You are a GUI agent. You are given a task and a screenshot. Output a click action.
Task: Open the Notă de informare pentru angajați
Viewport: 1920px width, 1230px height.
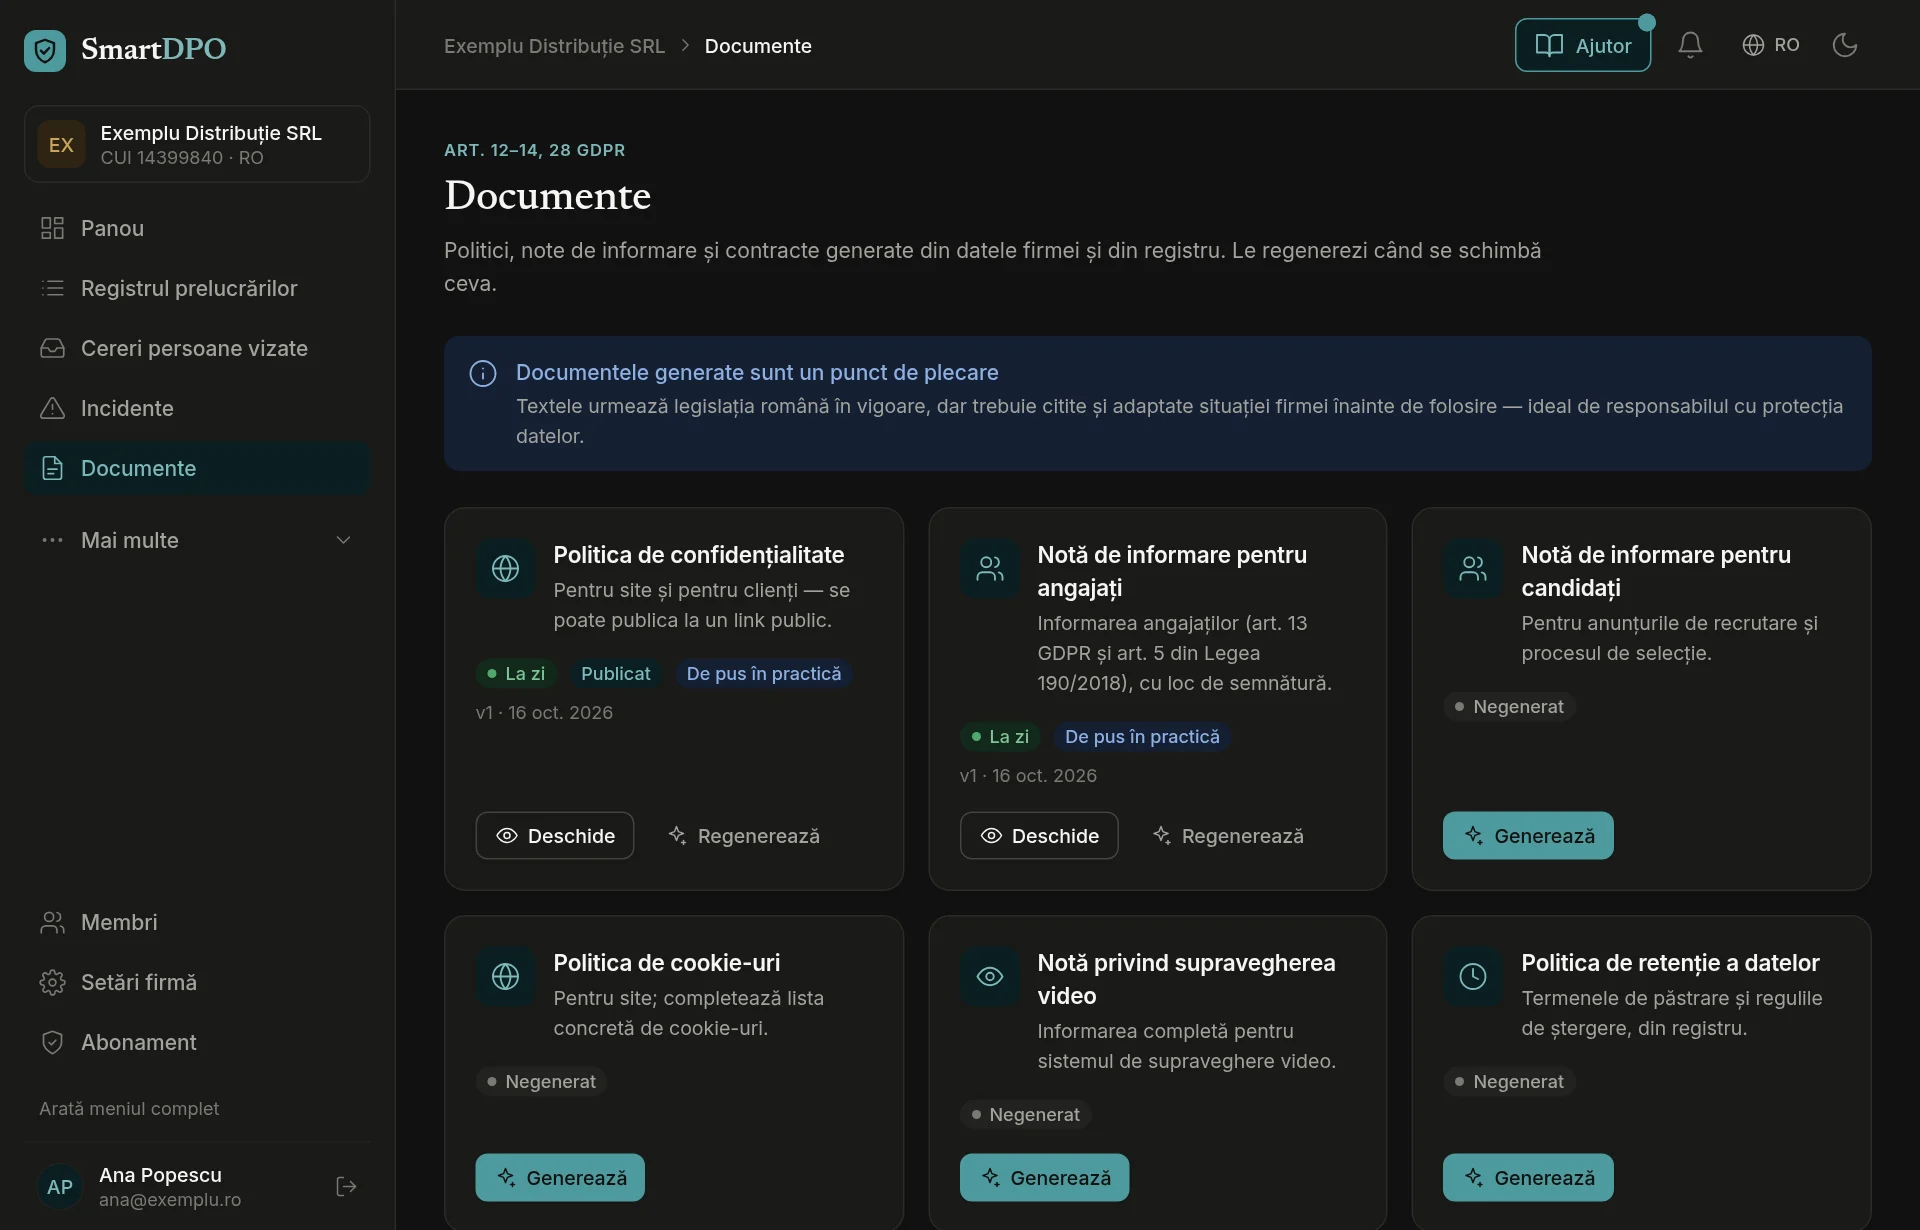click(x=1038, y=835)
